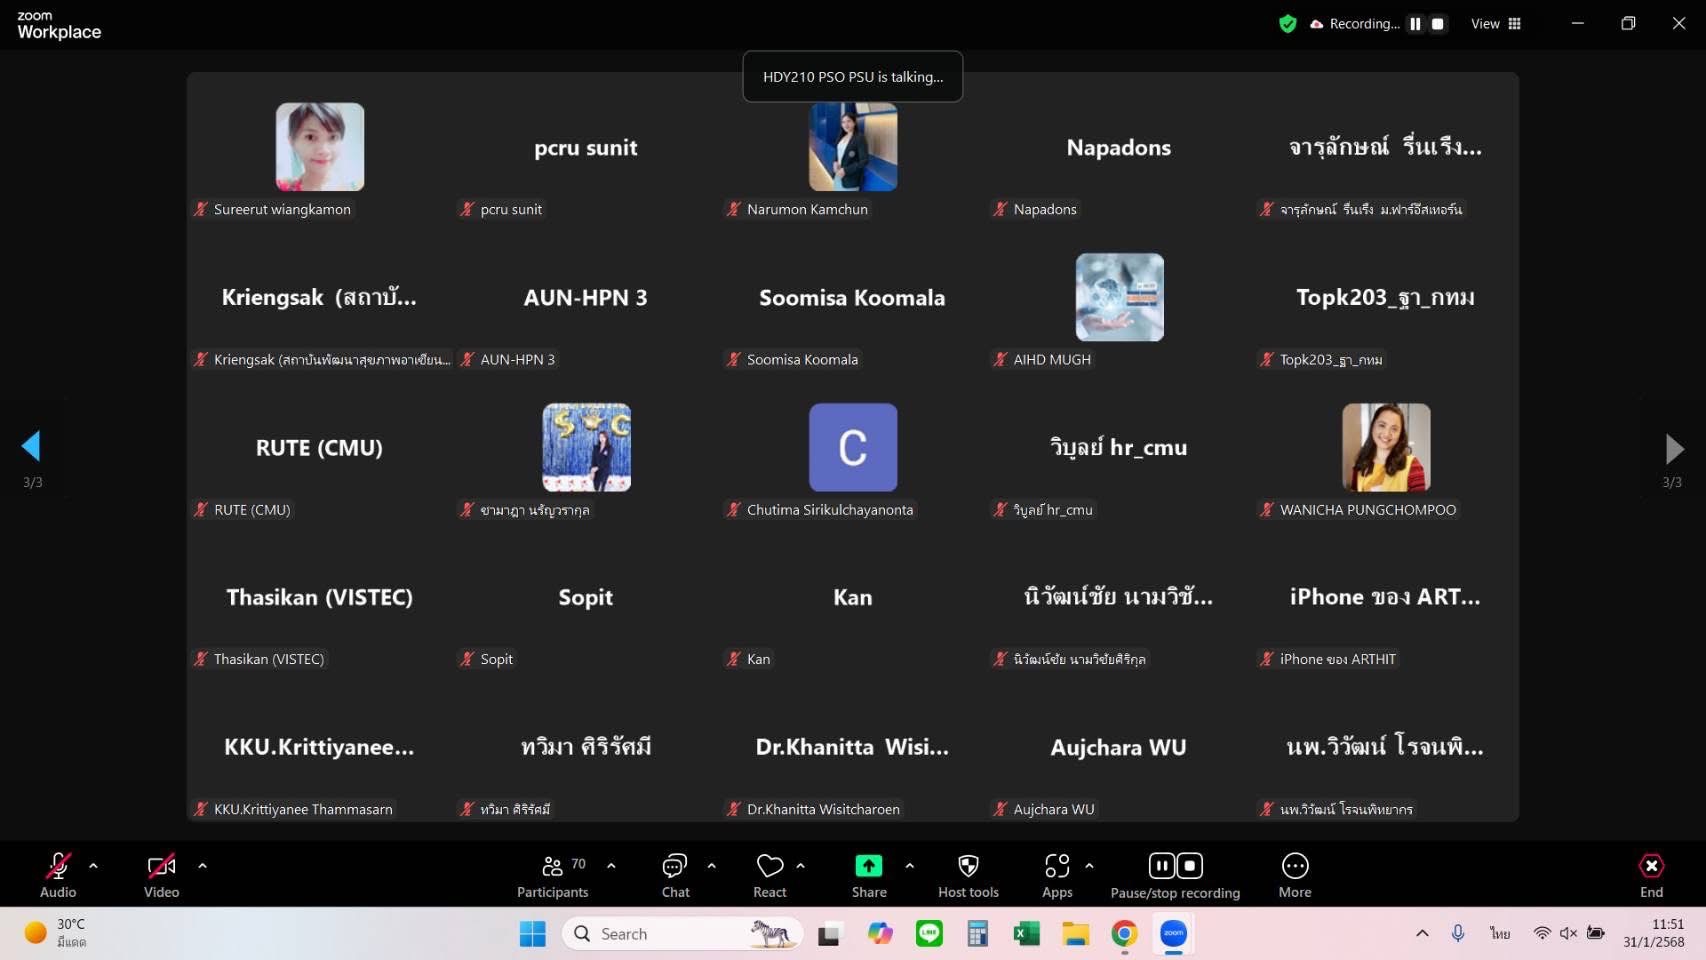Go to previous gallery page arrow
Viewport: 1706px width, 960px height.
tap(31, 446)
